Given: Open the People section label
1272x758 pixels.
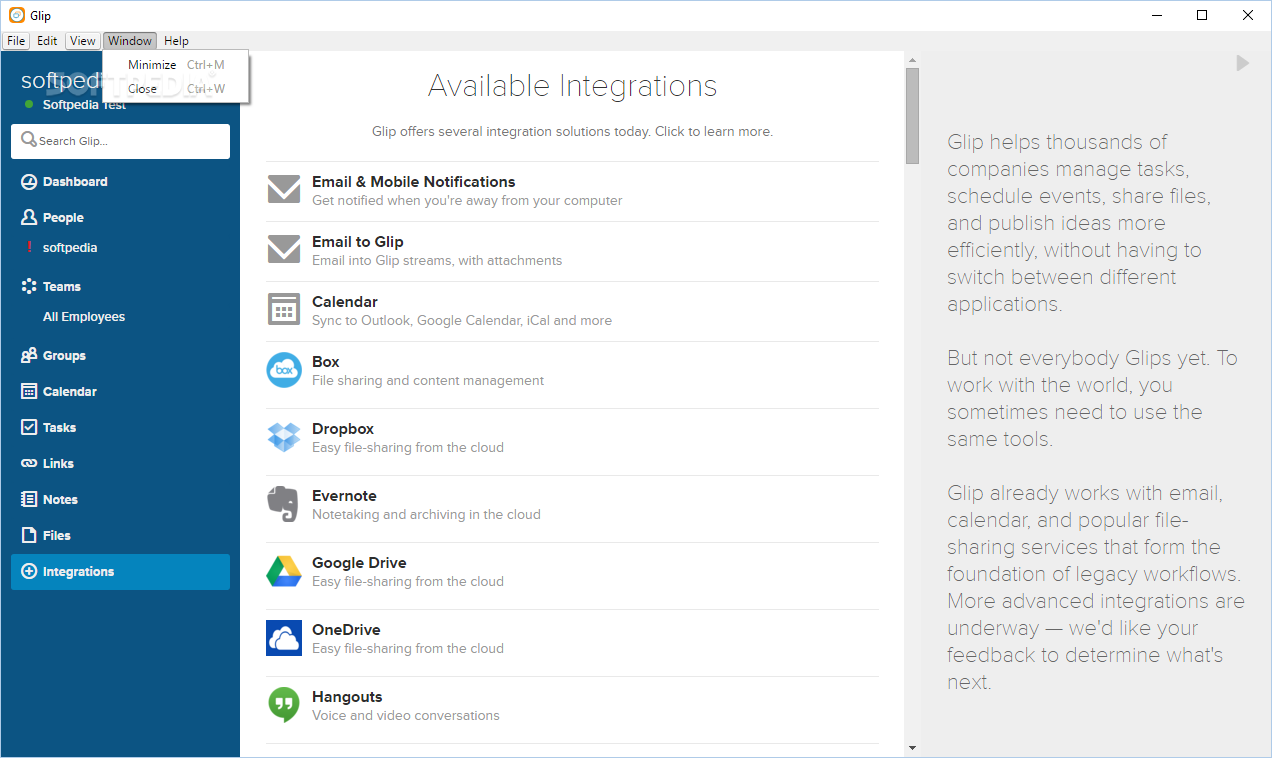Looking at the screenshot, I should (x=63, y=217).
